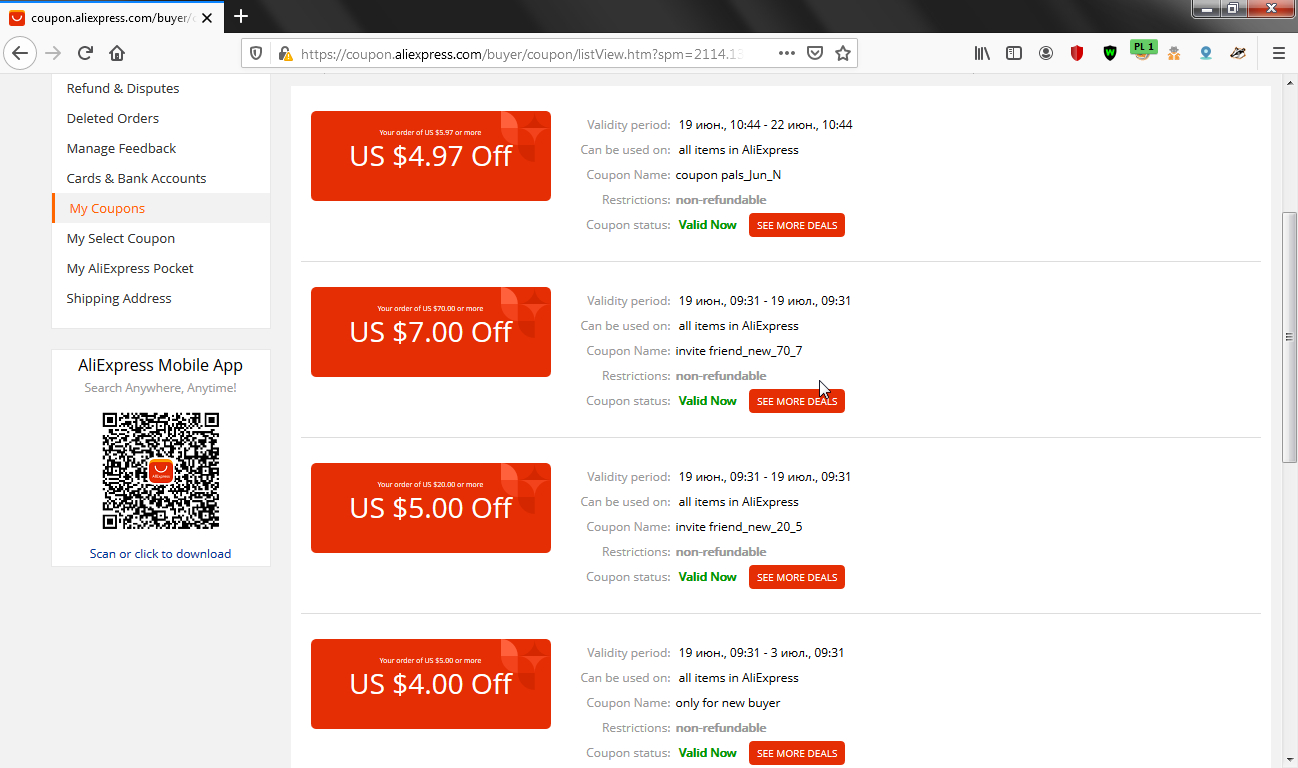Open My Select Coupon
This screenshot has height=768, width=1298.
click(x=121, y=238)
